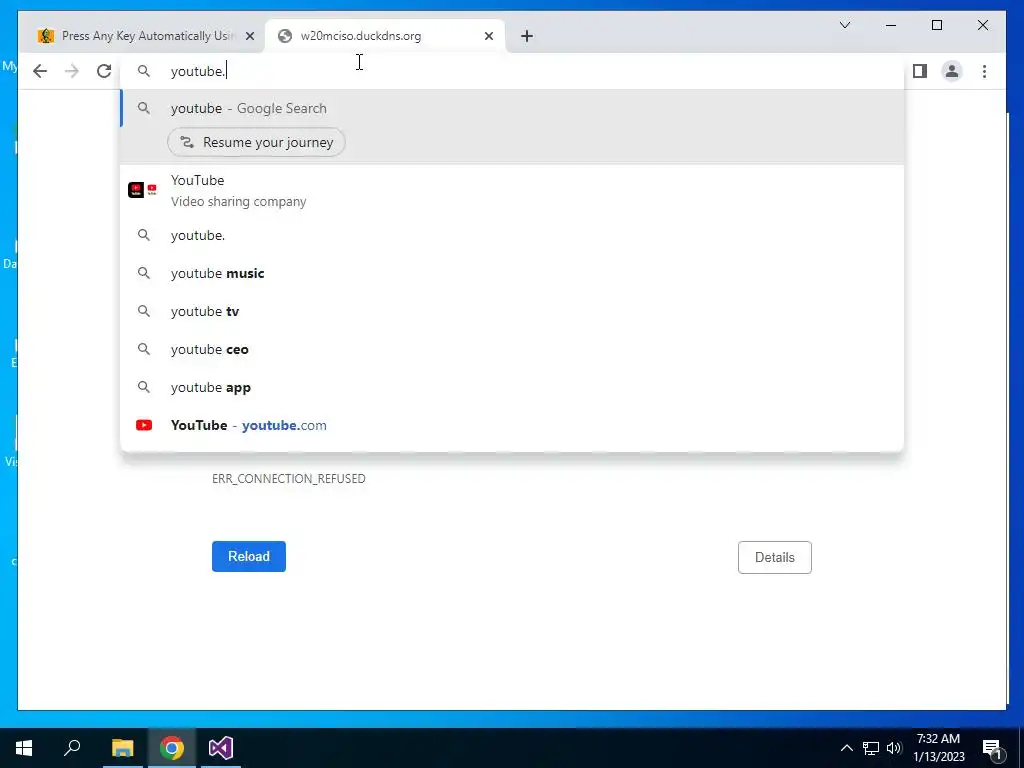Close the 'Press Any Key Automatically' tab
Viewport: 1024px width, 768px height.
tap(249, 36)
